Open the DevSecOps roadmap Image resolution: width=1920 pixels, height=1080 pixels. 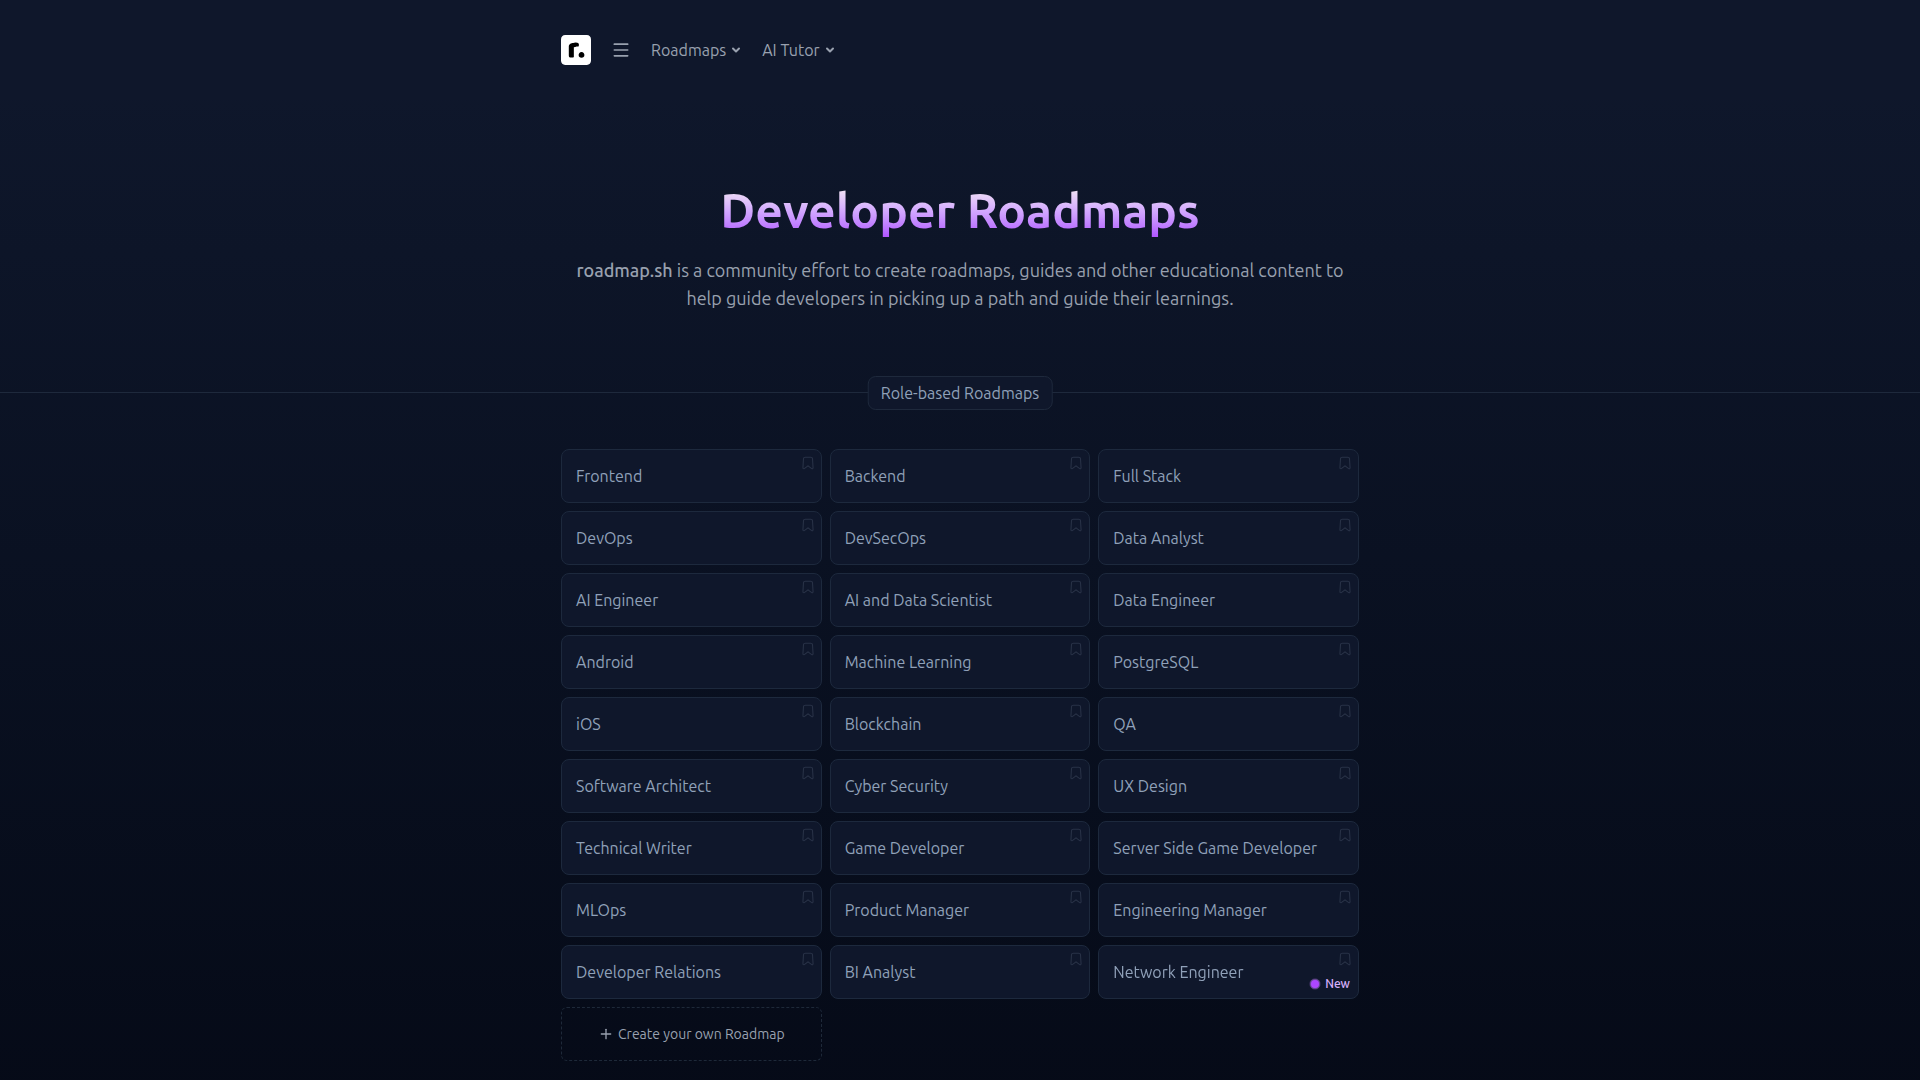point(960,538)
